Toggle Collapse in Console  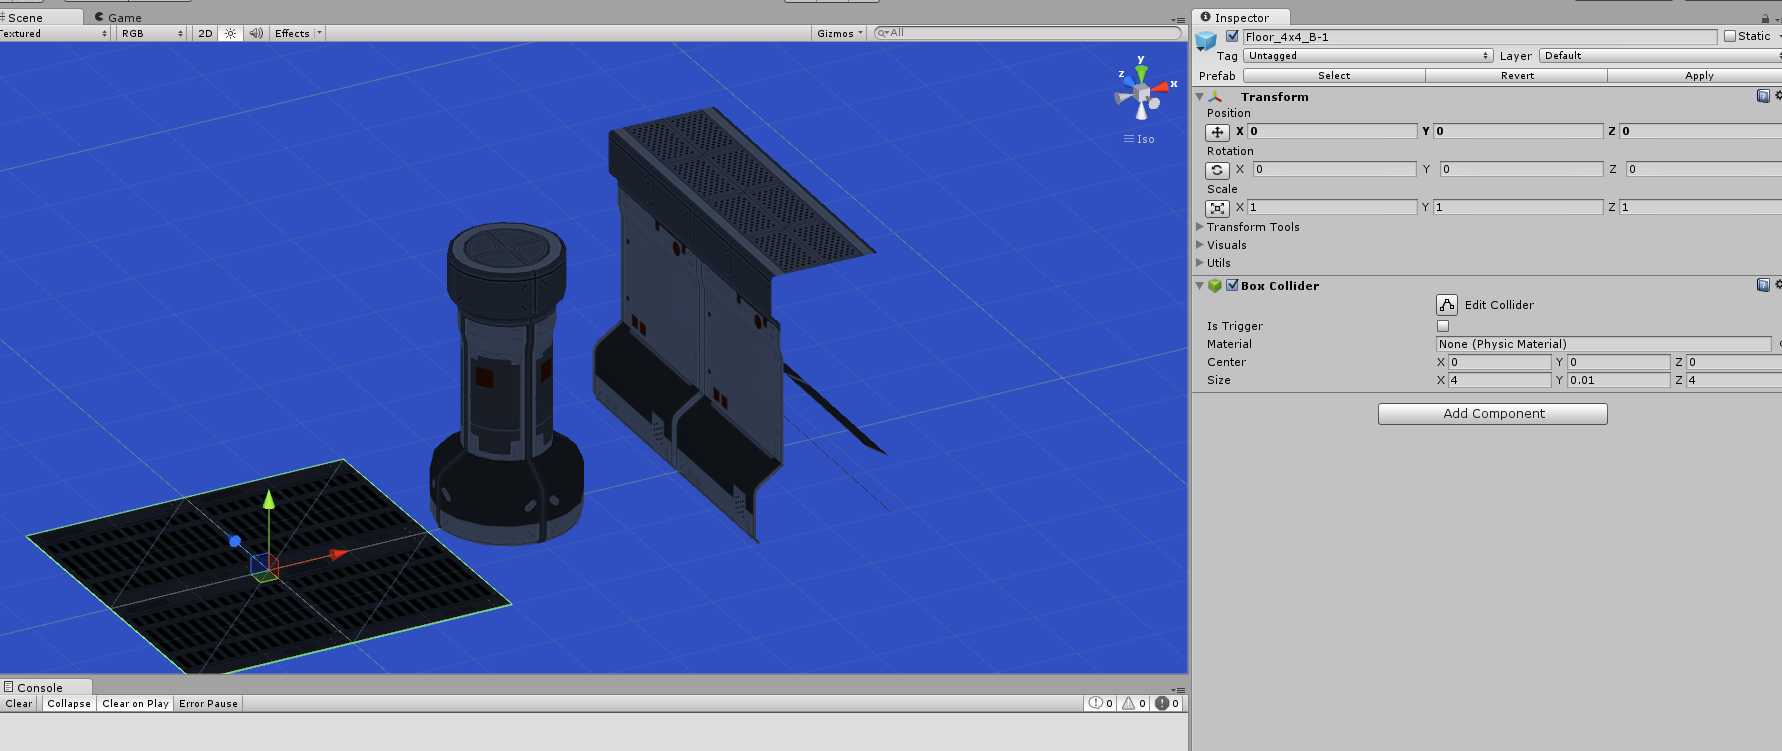pyautogui.click(x=69, y=703)
